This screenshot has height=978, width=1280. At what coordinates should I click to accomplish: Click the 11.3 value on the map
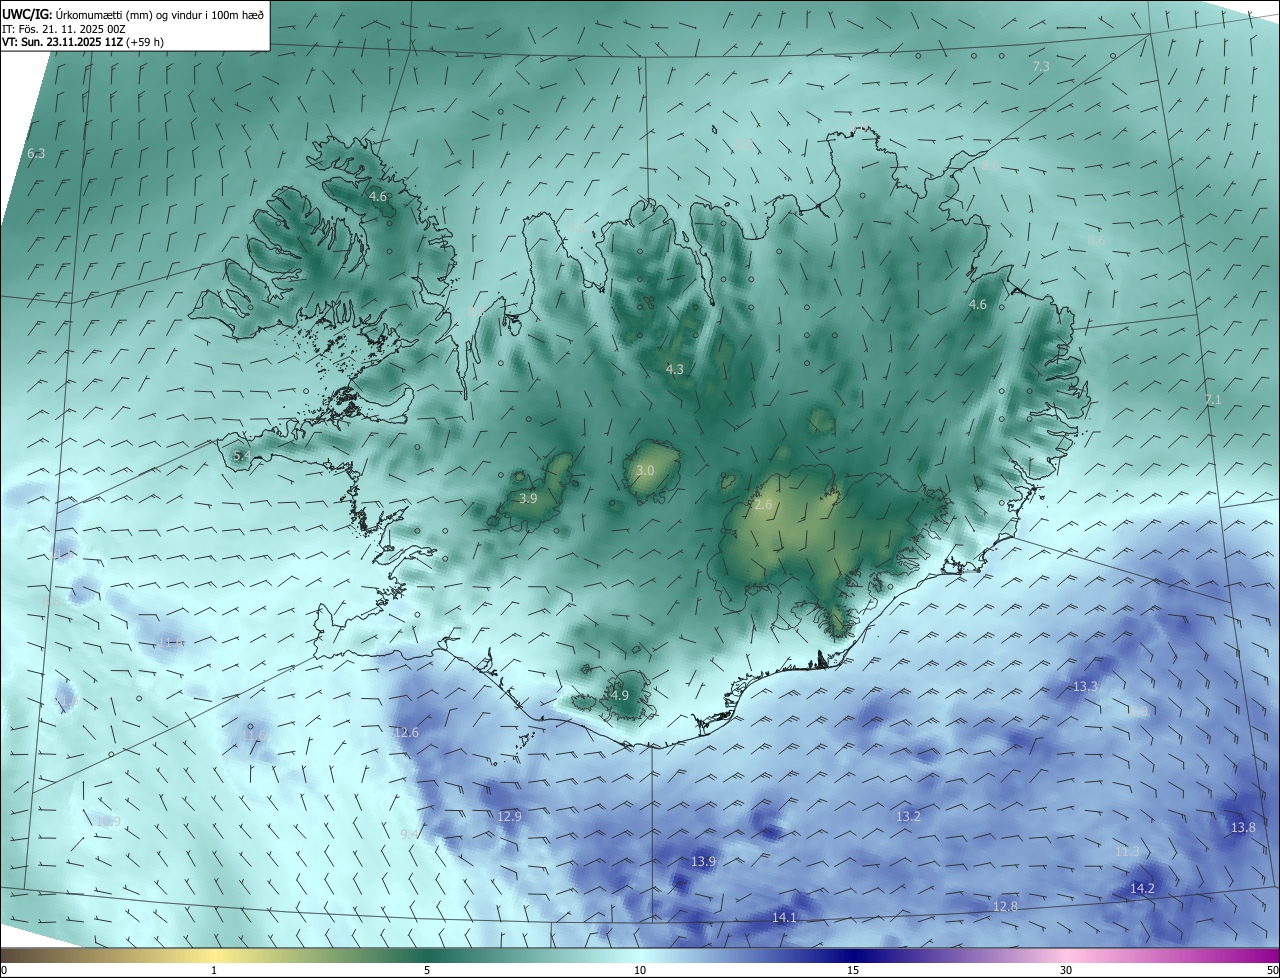(x=1127, y=852)
